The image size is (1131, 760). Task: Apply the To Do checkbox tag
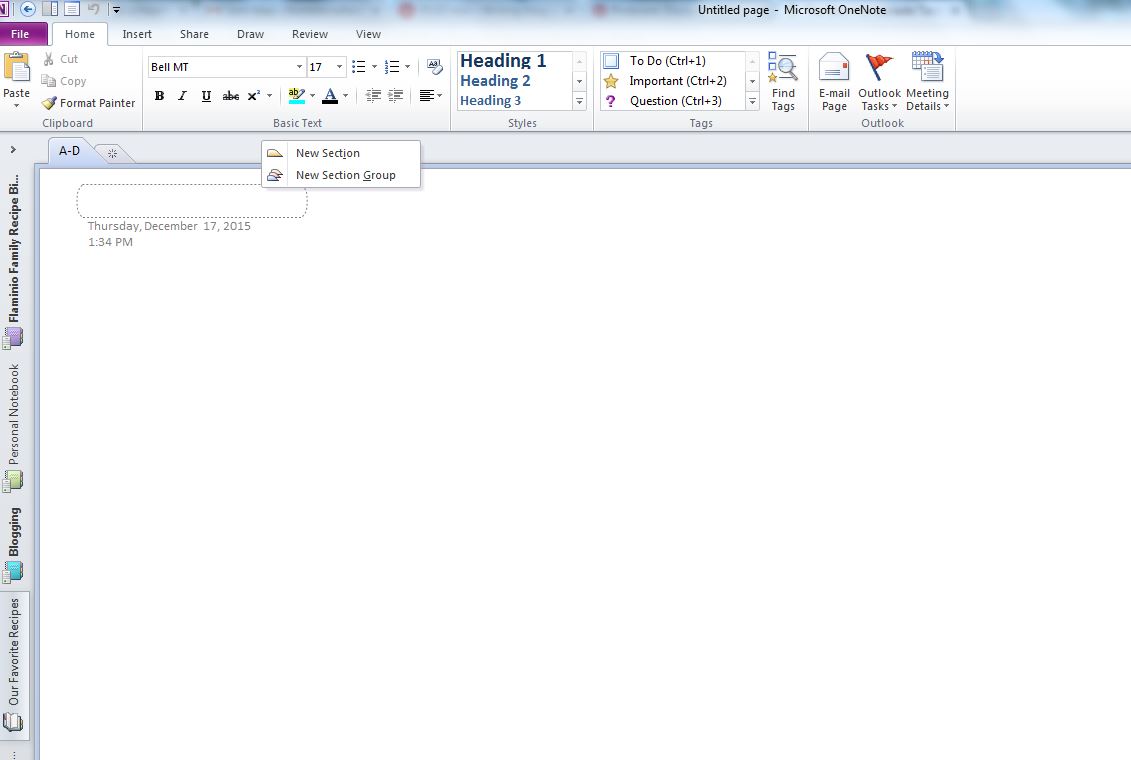point(672,61)
